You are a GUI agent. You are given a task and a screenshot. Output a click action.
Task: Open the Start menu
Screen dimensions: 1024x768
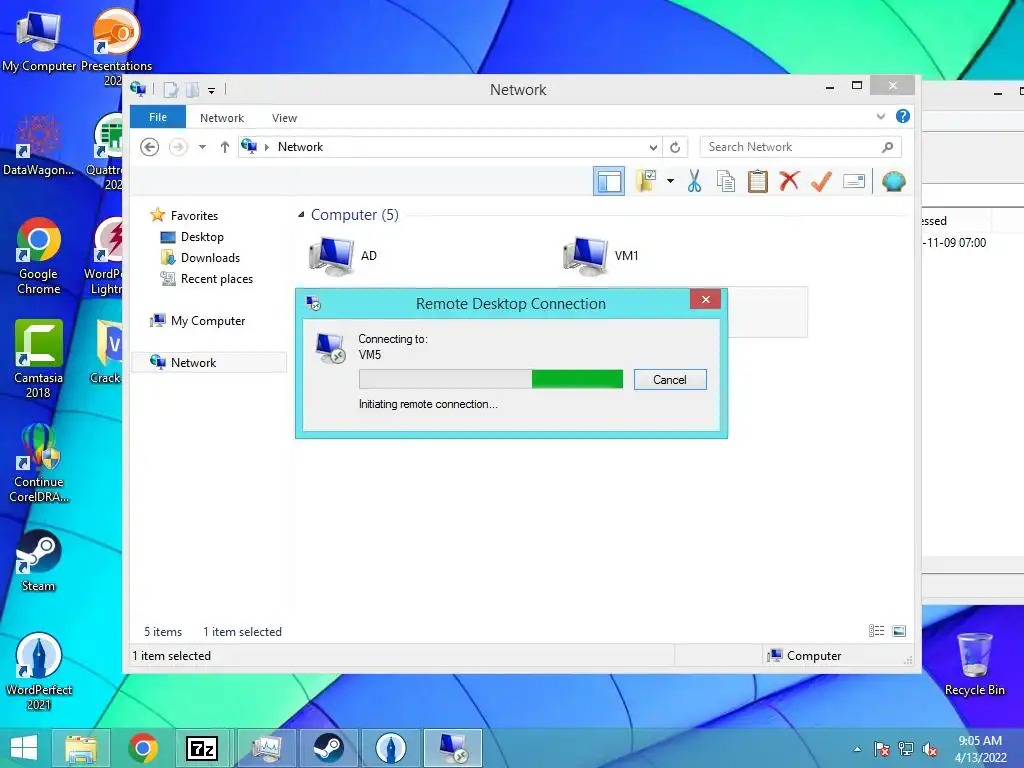24,748
